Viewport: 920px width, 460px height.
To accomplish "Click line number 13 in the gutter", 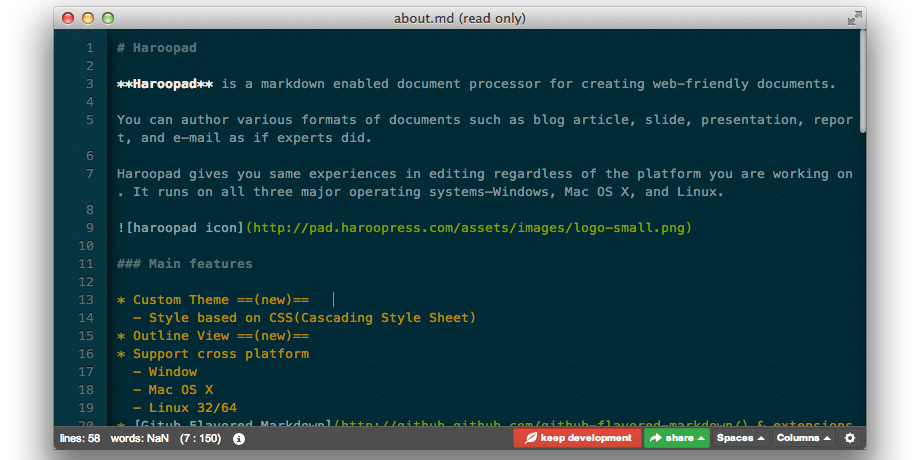I will [x=86, y=300].
